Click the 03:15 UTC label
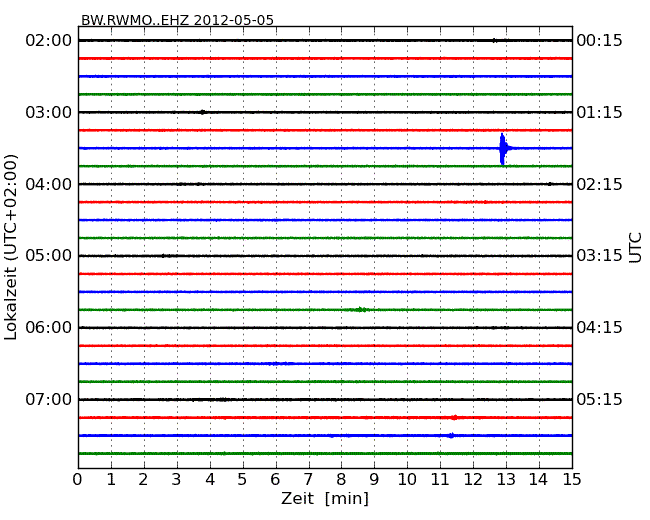 point(599,255)
